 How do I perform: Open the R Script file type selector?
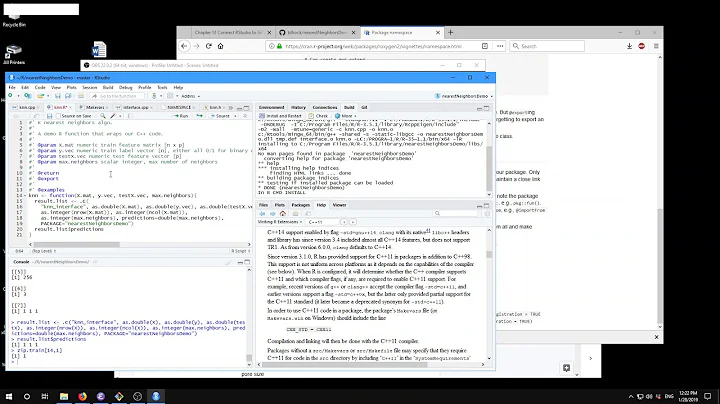point(241,251)
